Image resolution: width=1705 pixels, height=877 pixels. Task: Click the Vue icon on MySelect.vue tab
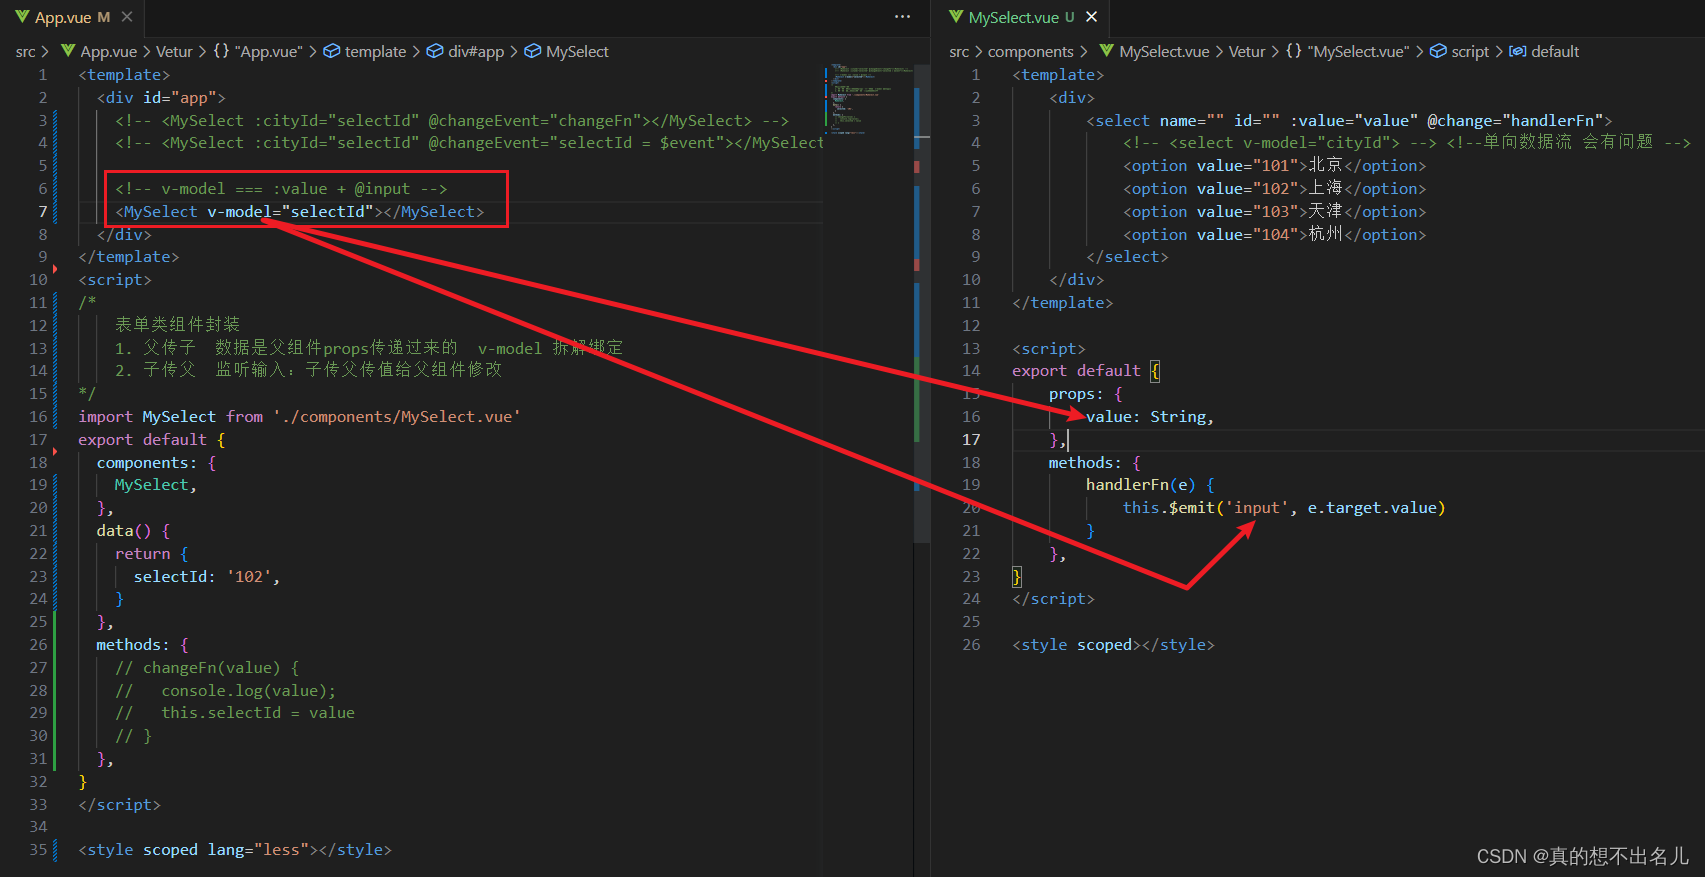tap(956, 17)
